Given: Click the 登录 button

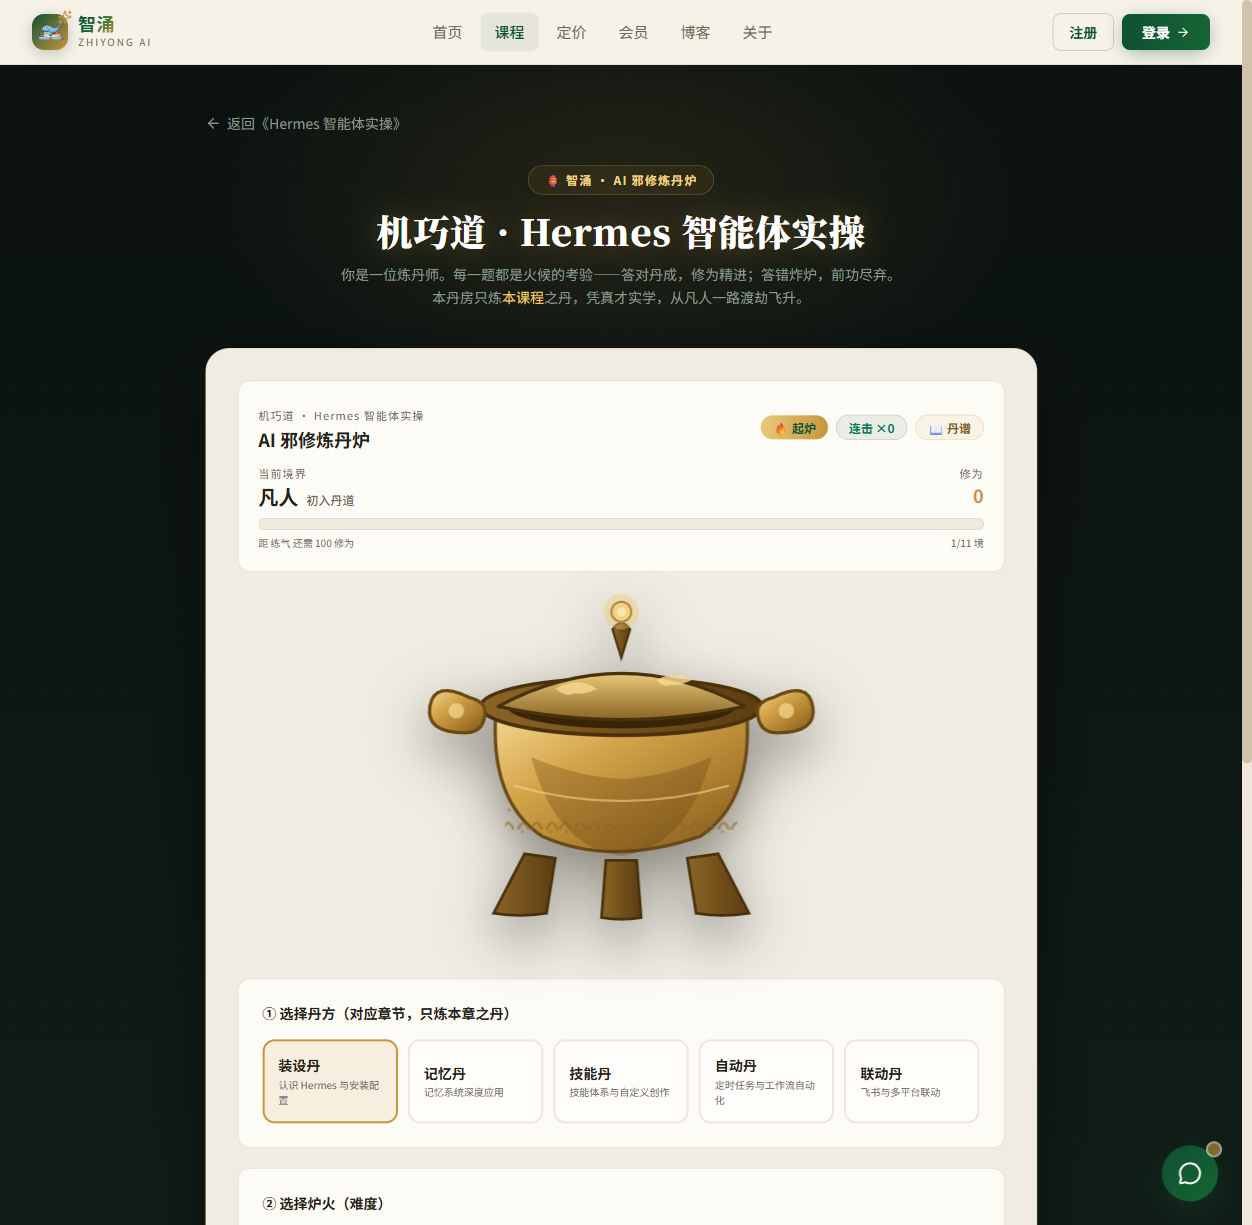Looking at the screenshot, I should [x=1166, y=32].
